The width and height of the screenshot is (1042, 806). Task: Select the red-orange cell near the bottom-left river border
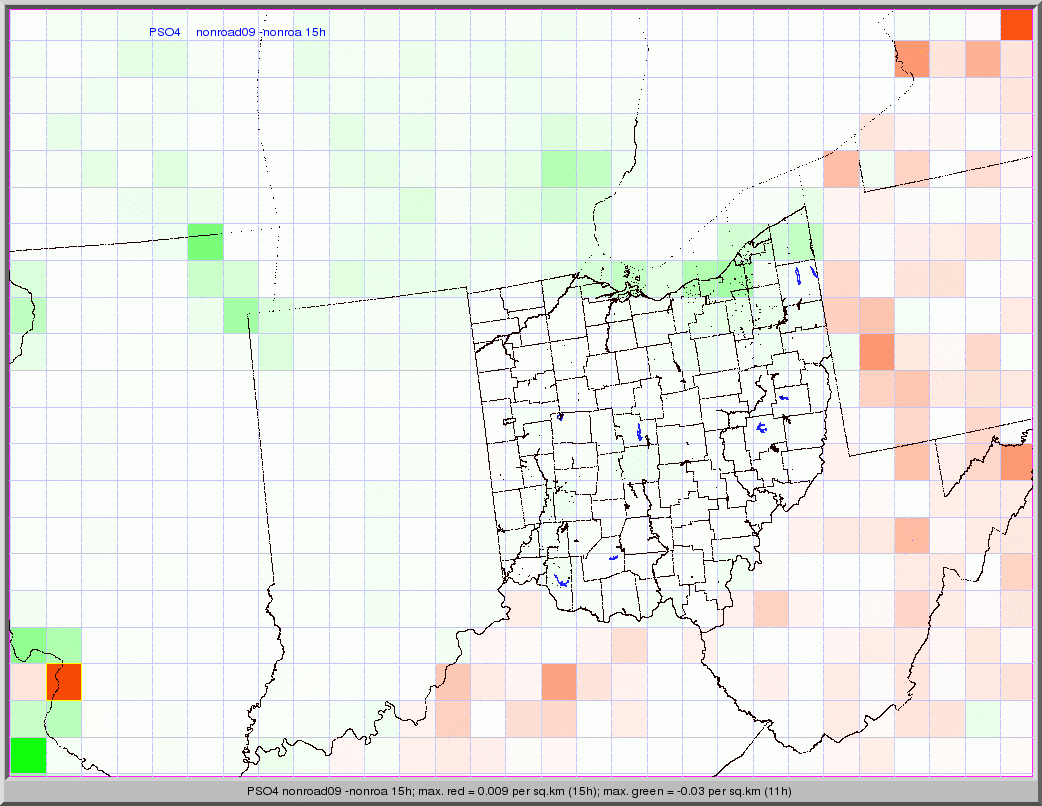click(x=64, y=682)
